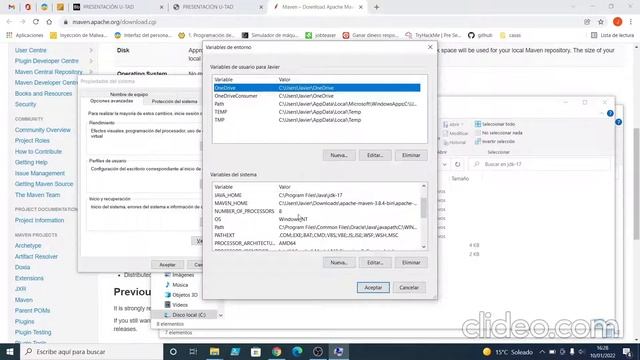Close the Variables de entorno dialog
This screenshot has width=640, height=360.
pos(430,47)
